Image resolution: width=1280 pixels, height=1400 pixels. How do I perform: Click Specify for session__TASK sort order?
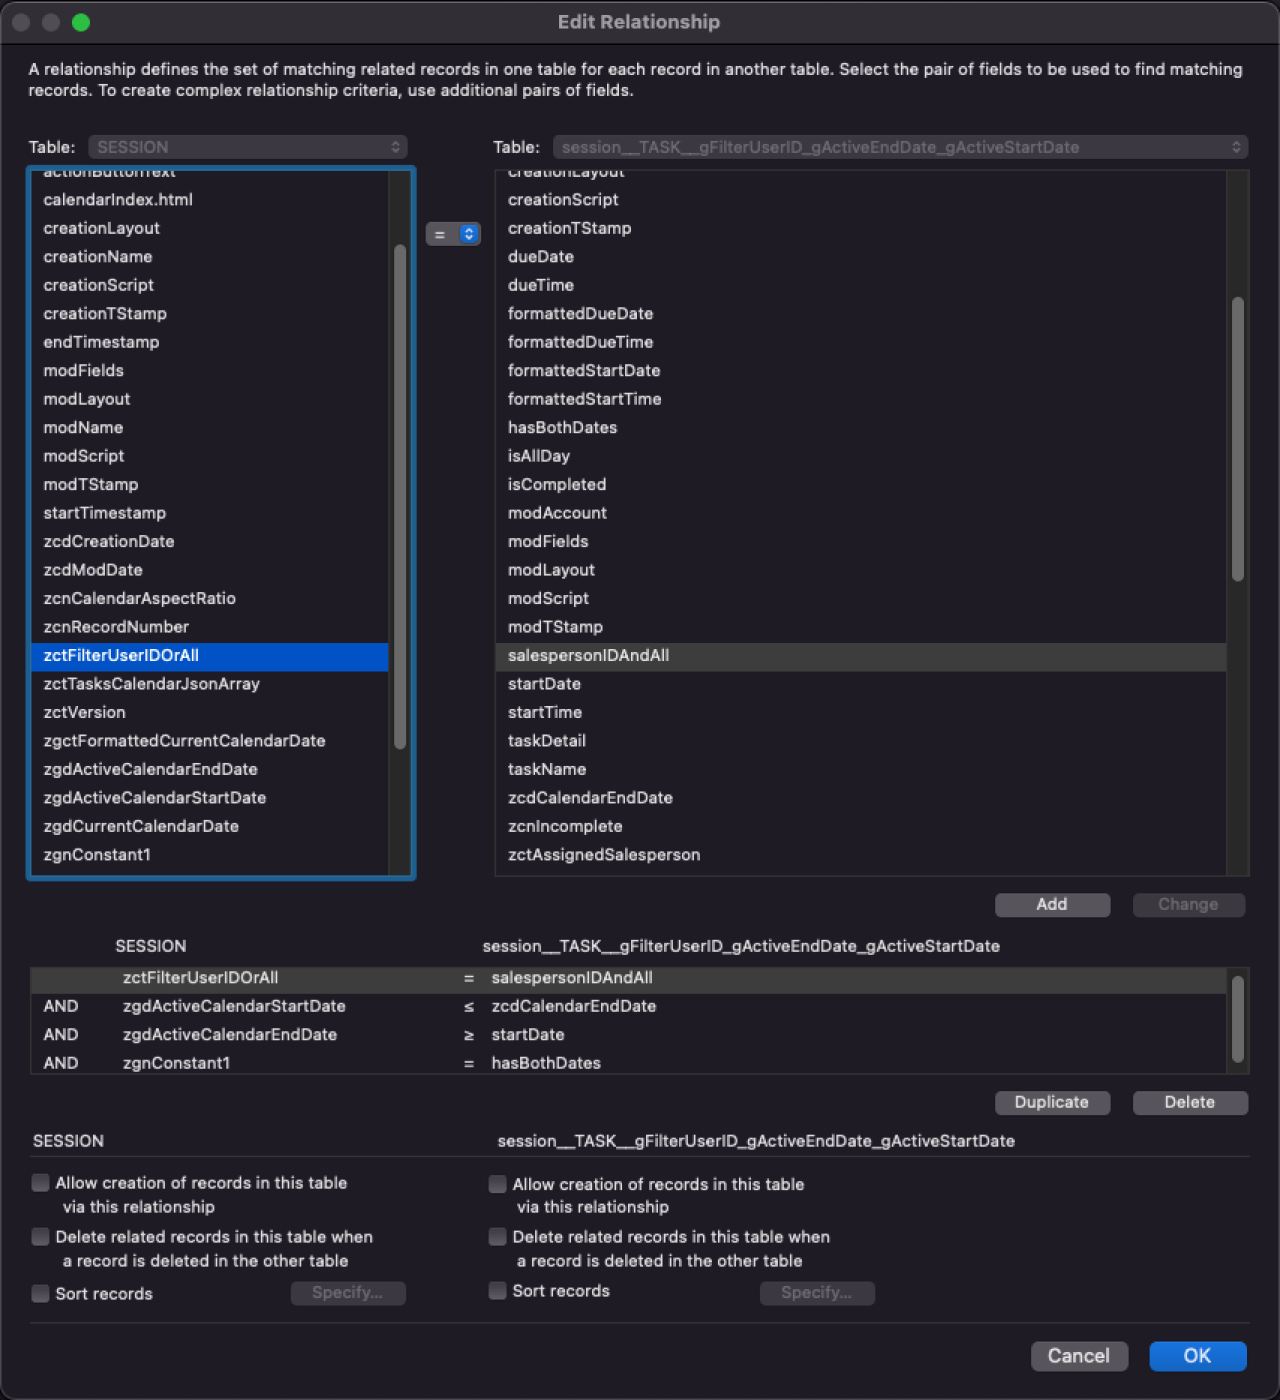coord(817,1293)
